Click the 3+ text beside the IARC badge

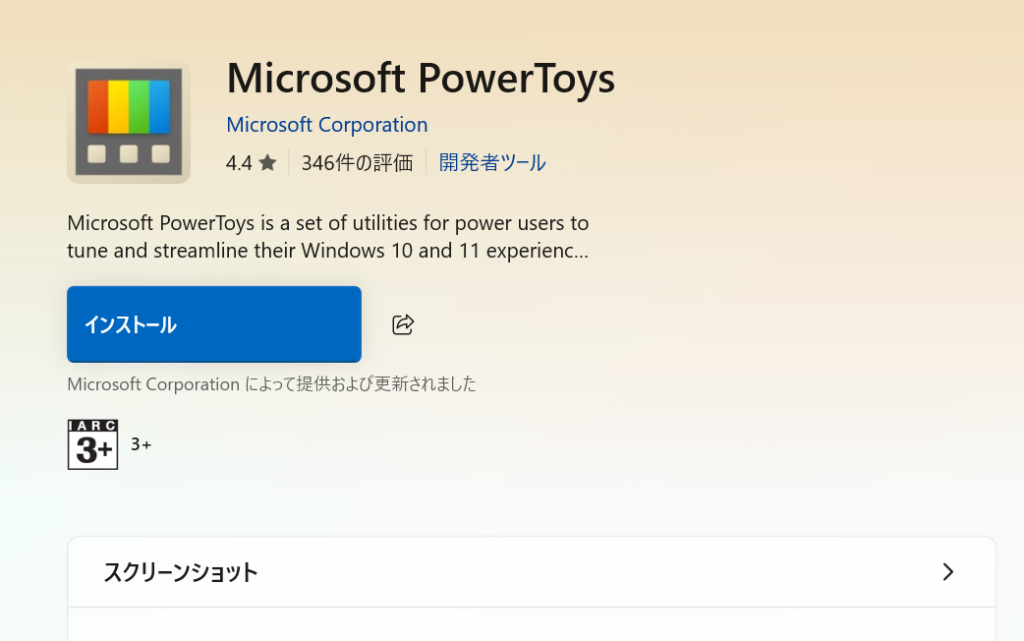pos(141,444)
